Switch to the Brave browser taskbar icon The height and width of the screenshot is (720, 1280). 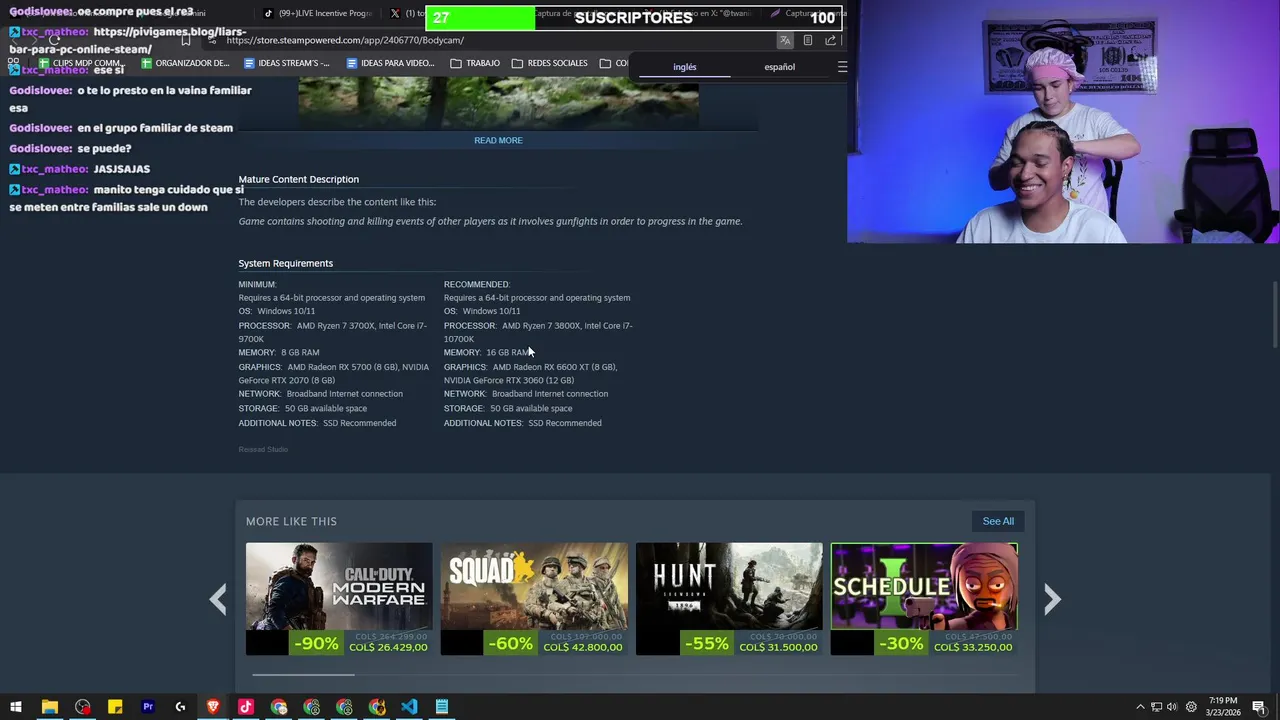(213, 707)
